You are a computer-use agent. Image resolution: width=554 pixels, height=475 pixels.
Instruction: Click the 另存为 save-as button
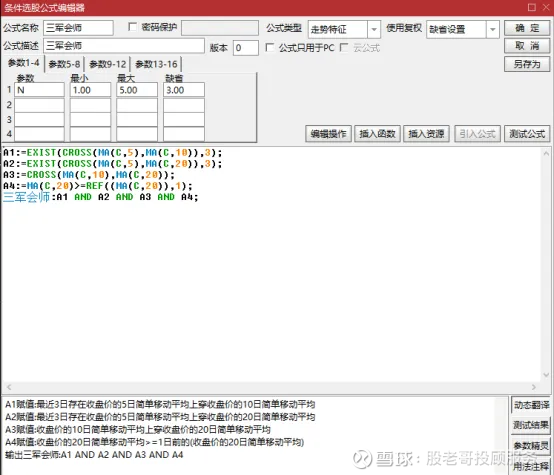tap(527, 64)
